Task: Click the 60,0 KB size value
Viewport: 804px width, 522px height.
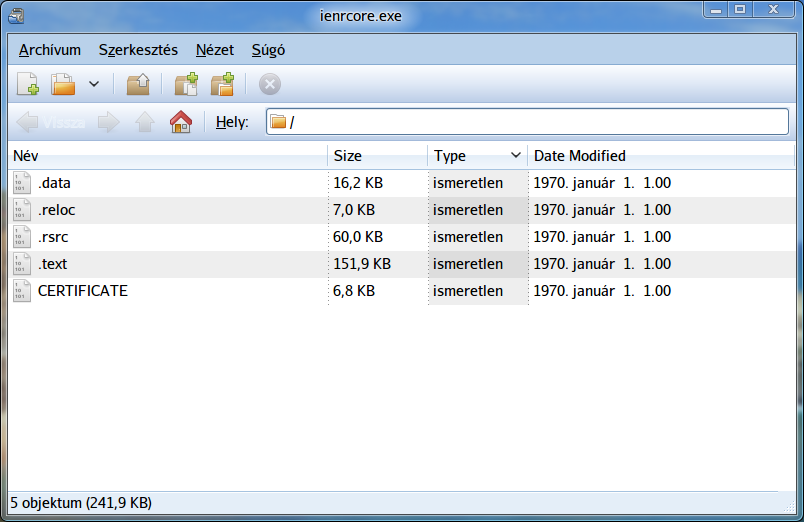Action: (x=358, y=237)
